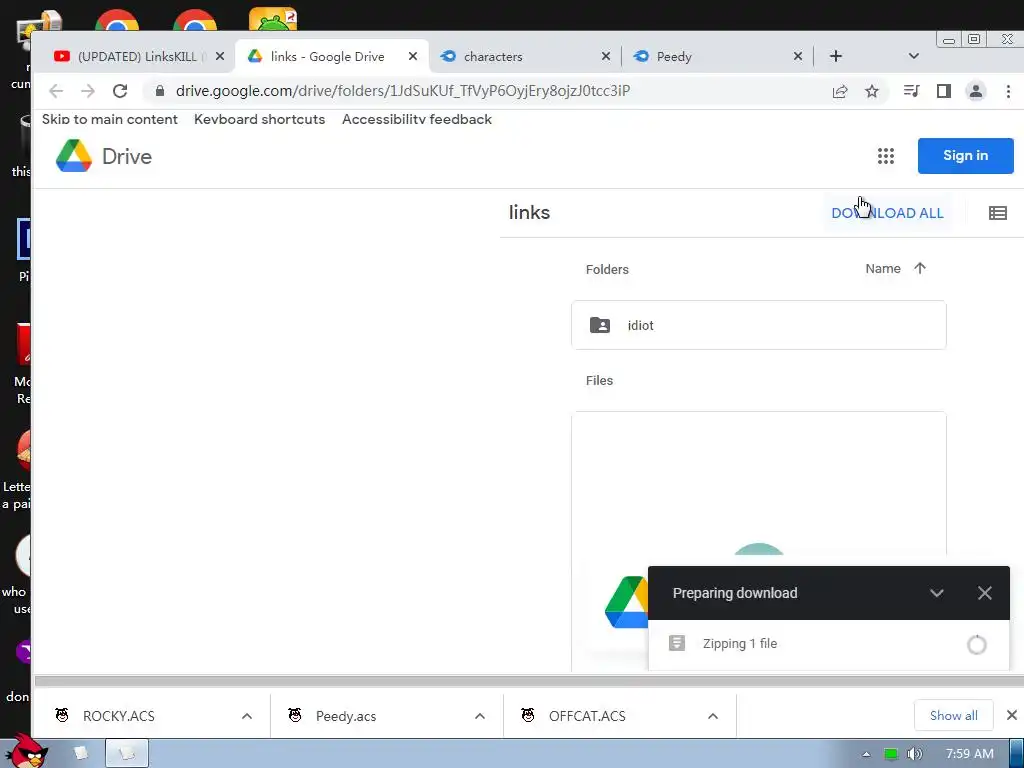The height and width of the screenshot is (768, 1024).
Task: View site security lock info
Action: point(159,91)
